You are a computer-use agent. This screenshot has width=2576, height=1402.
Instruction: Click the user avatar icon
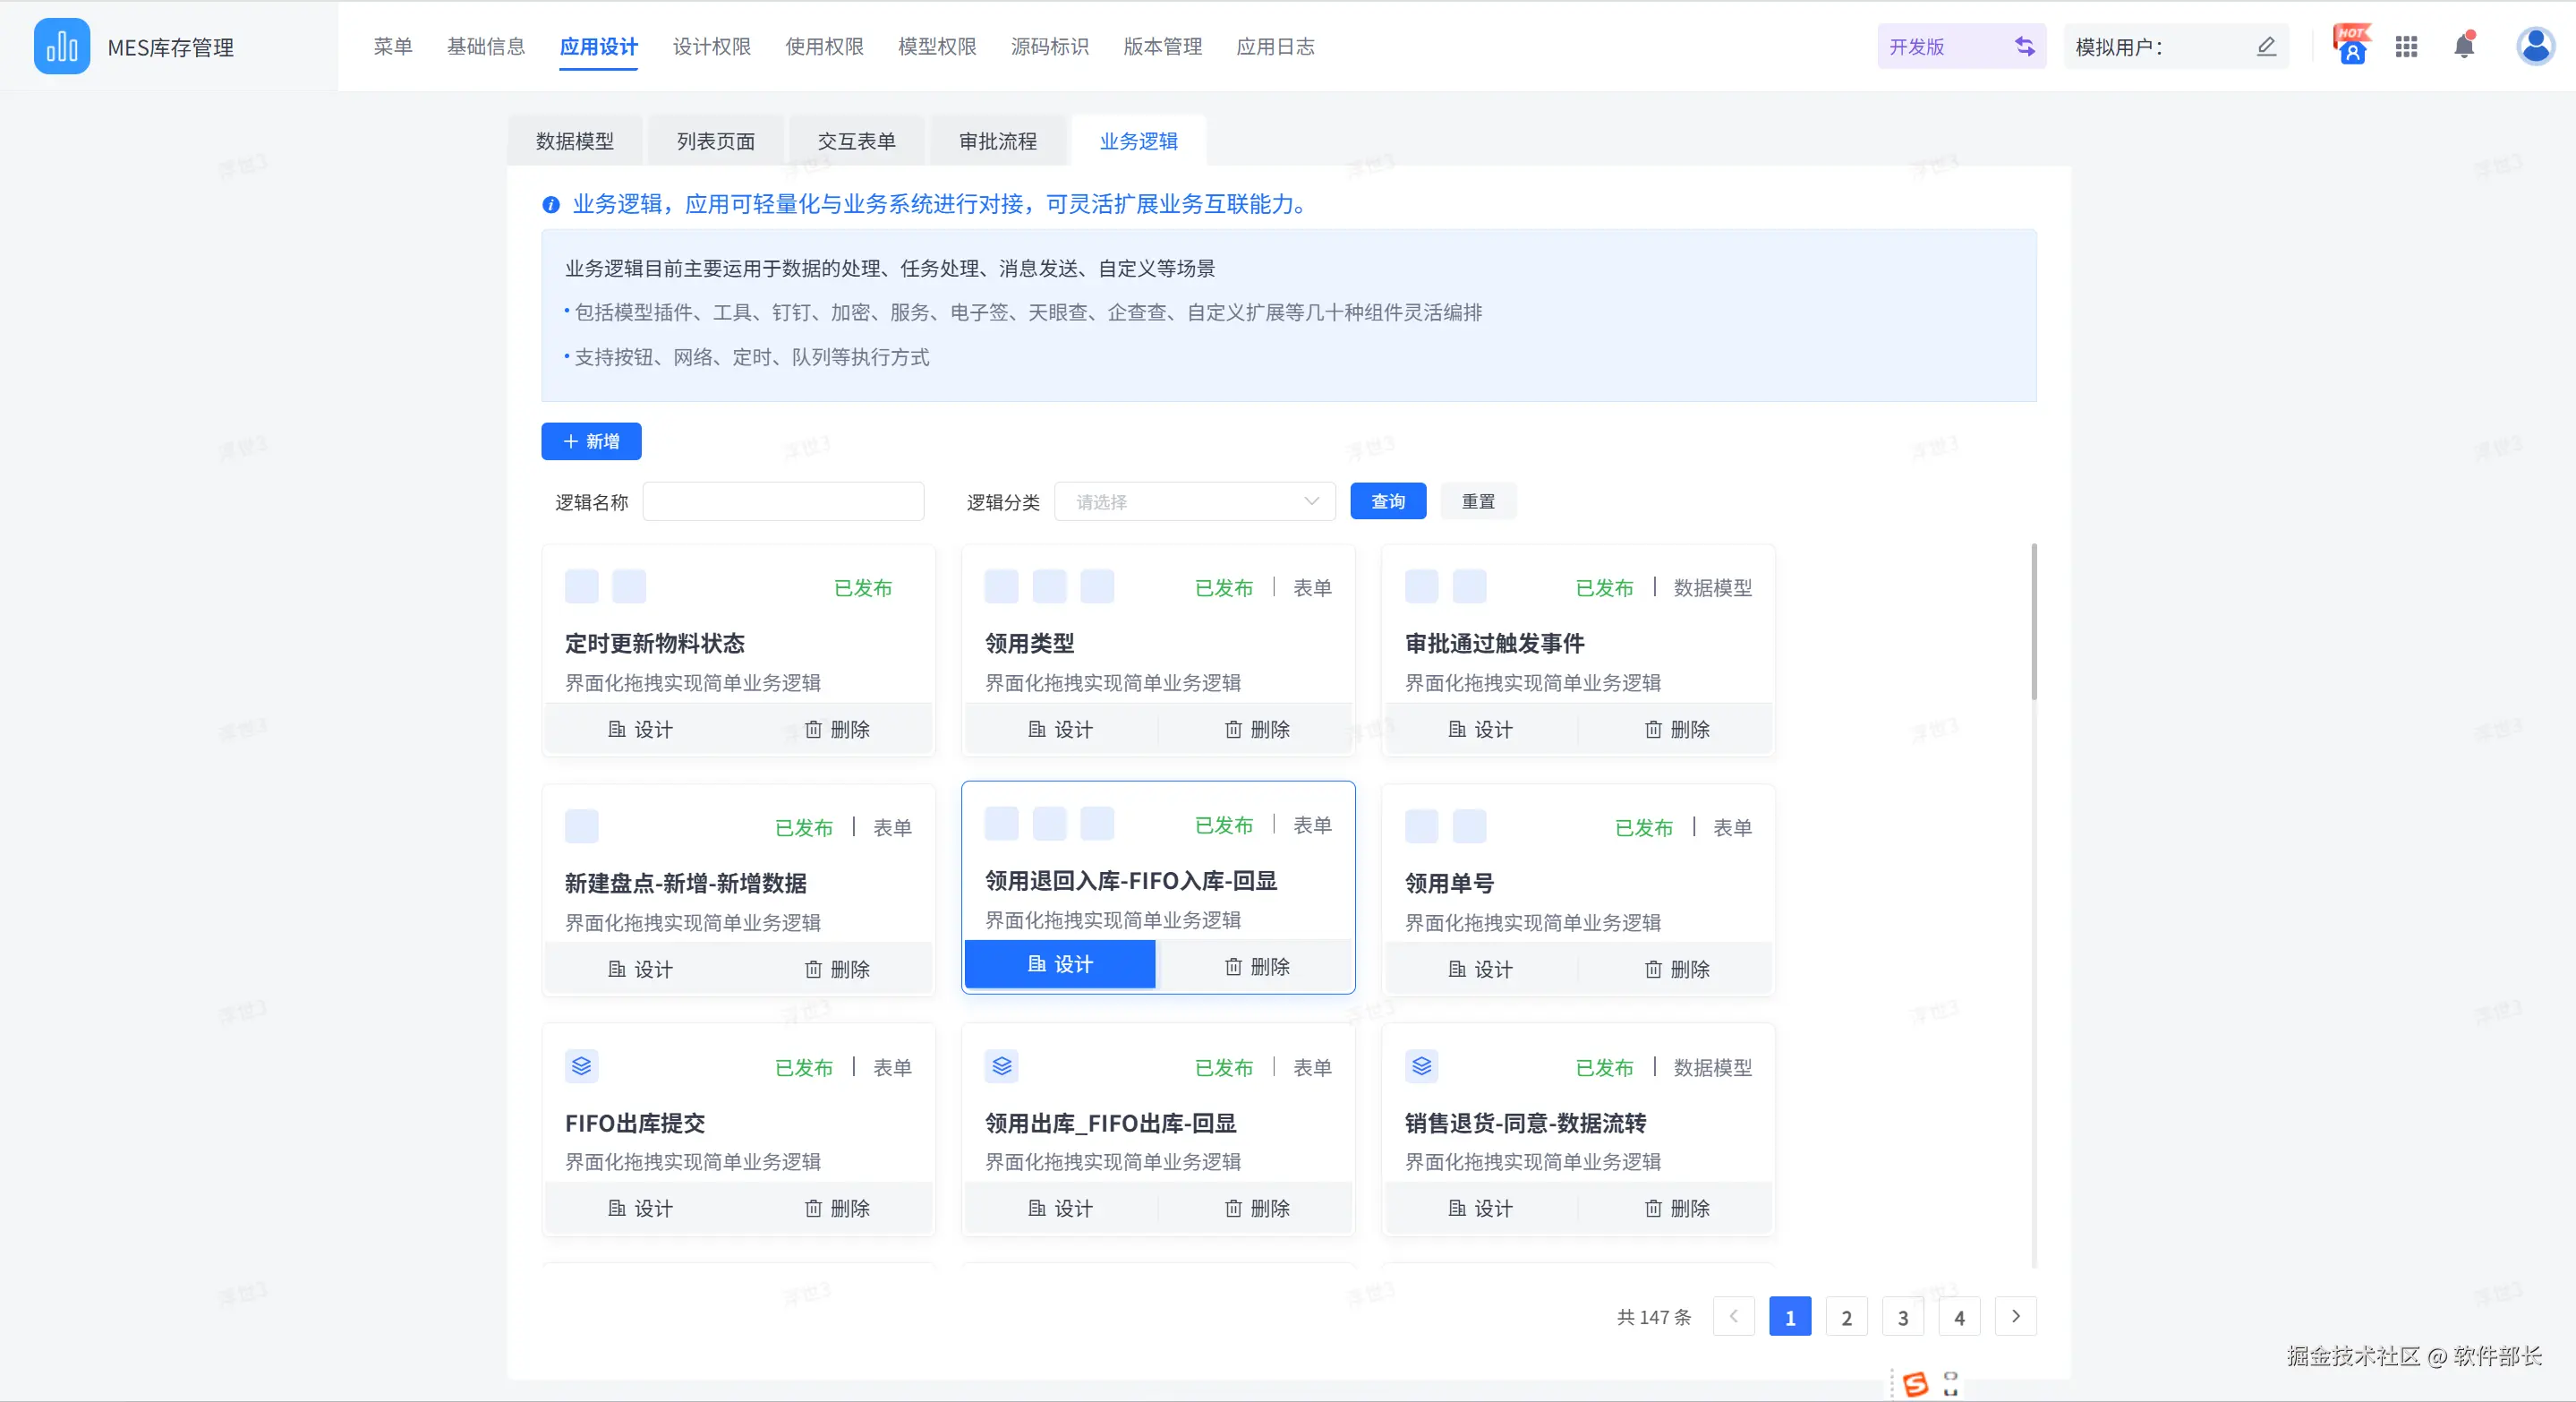(x=2535, y=46)
